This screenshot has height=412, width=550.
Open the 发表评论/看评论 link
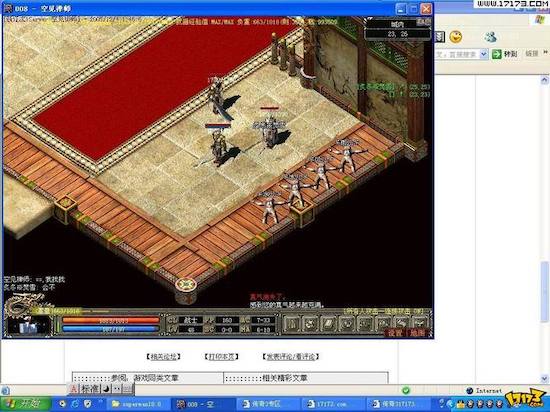click(291, 357)
